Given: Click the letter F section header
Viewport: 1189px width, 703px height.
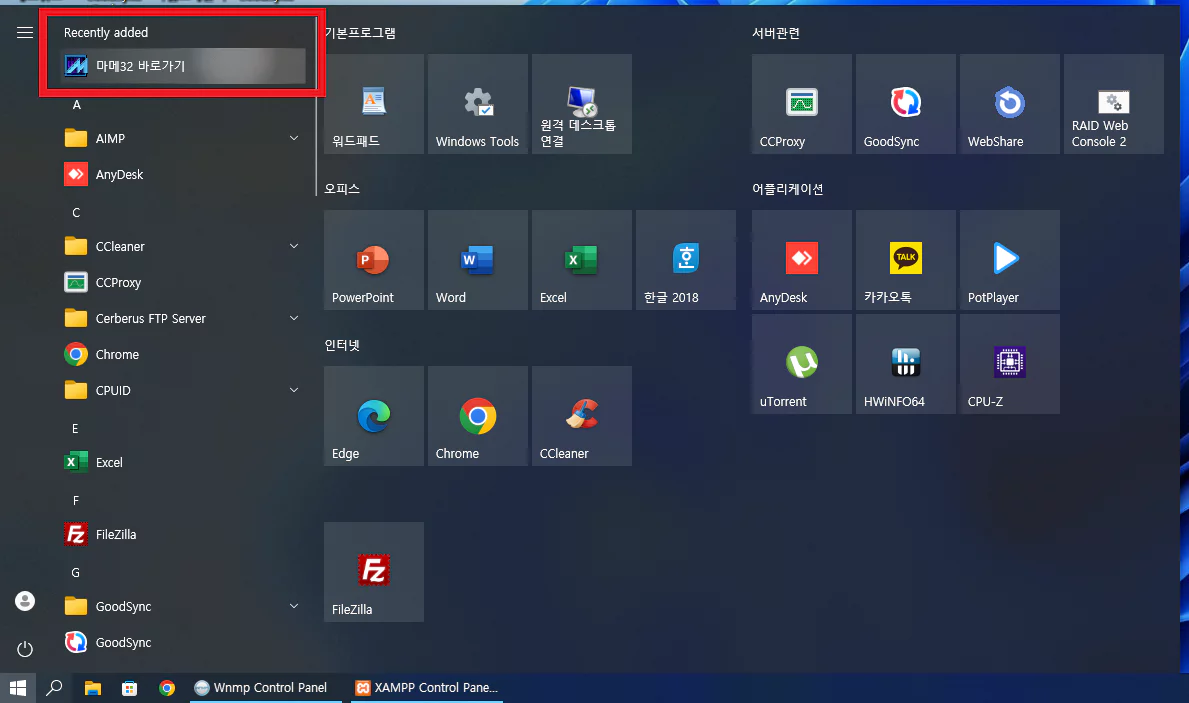Looking at the screenshot, I should point(76,501).
